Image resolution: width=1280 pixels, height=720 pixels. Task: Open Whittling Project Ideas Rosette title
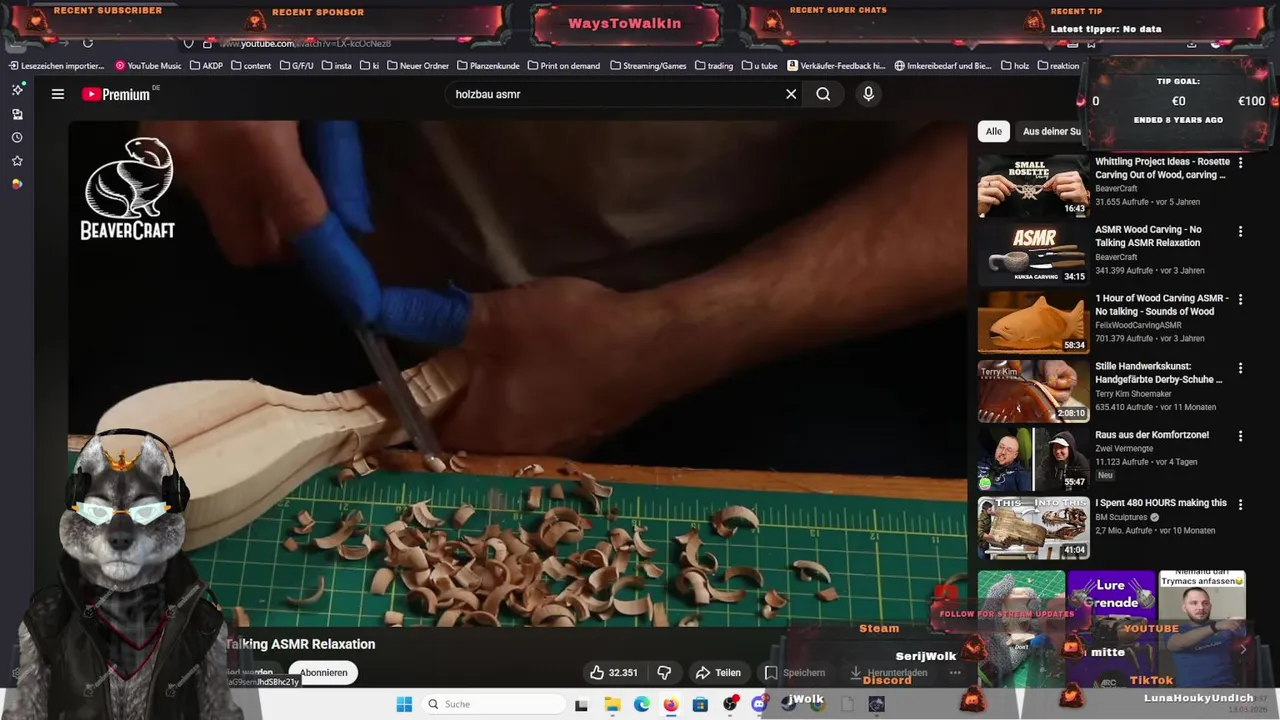click(x=1162, y=168)
